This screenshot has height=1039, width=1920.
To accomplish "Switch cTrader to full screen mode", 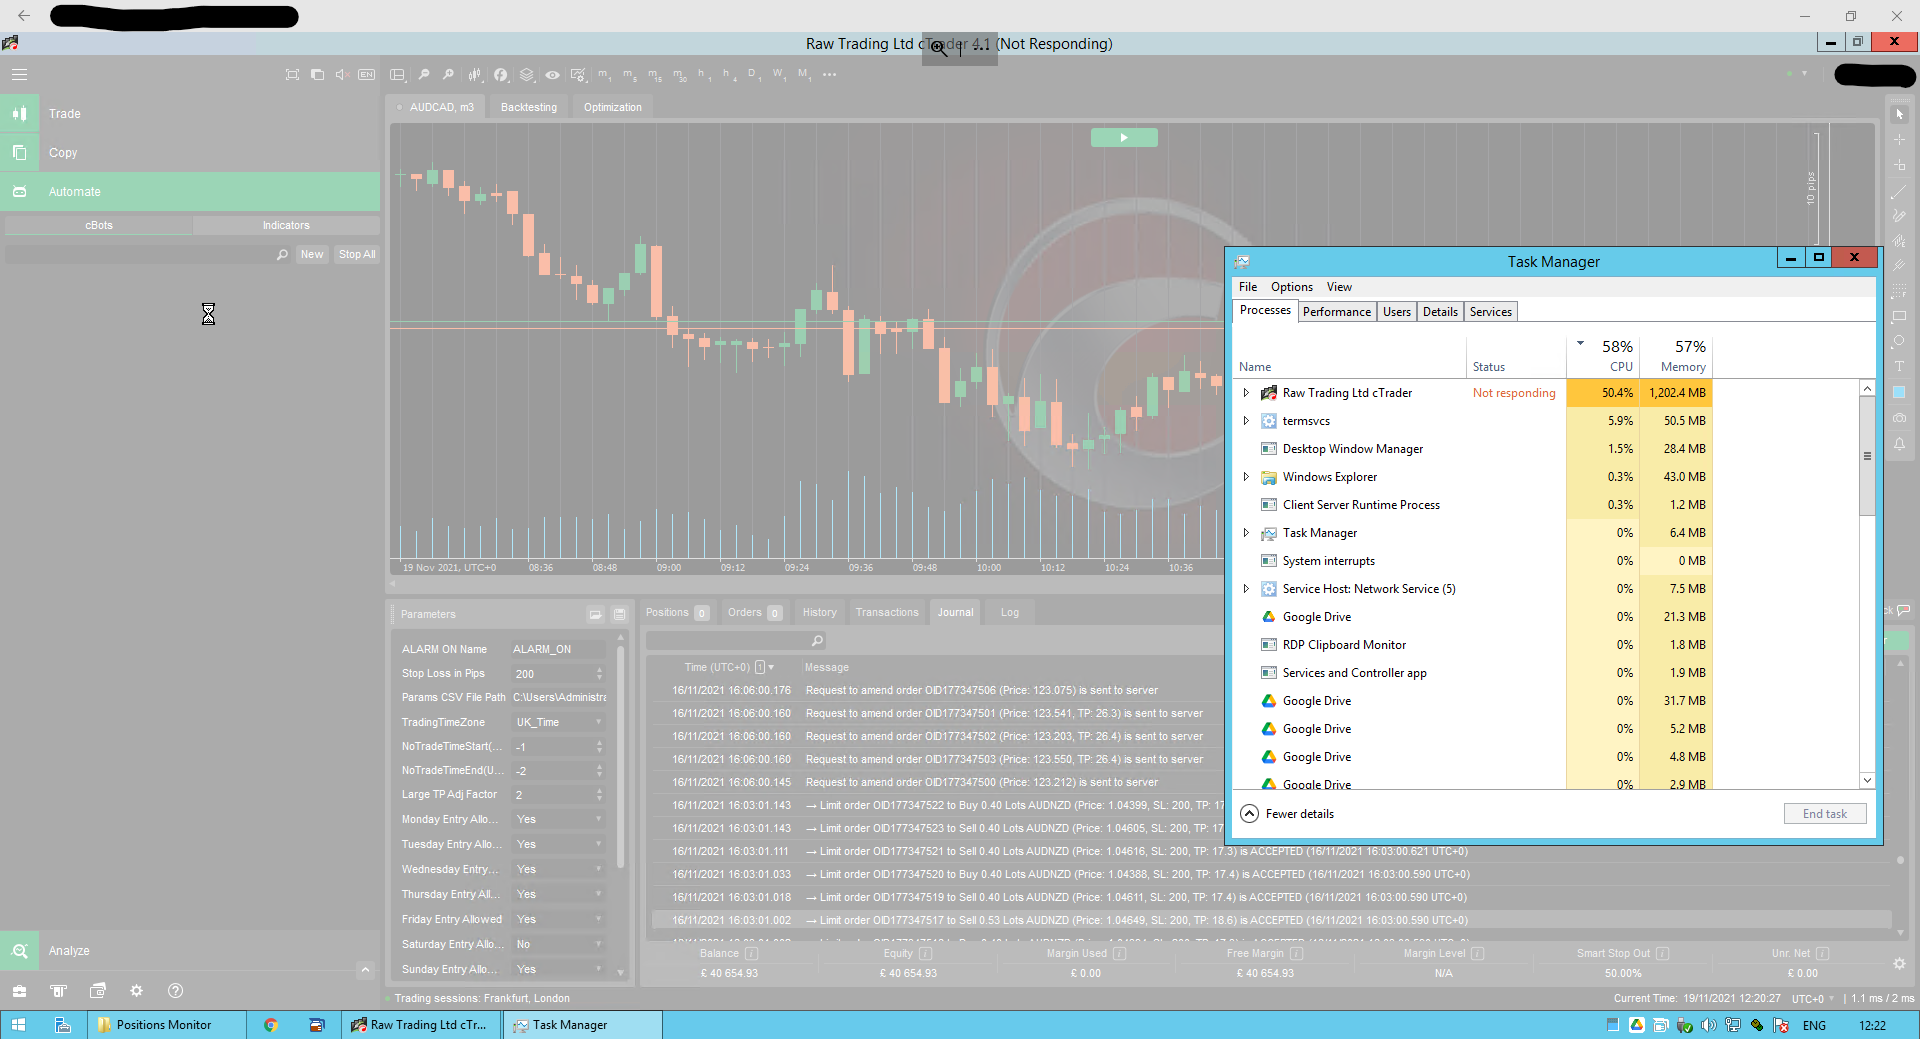I will pyautogui.click(x=292, y=74).
